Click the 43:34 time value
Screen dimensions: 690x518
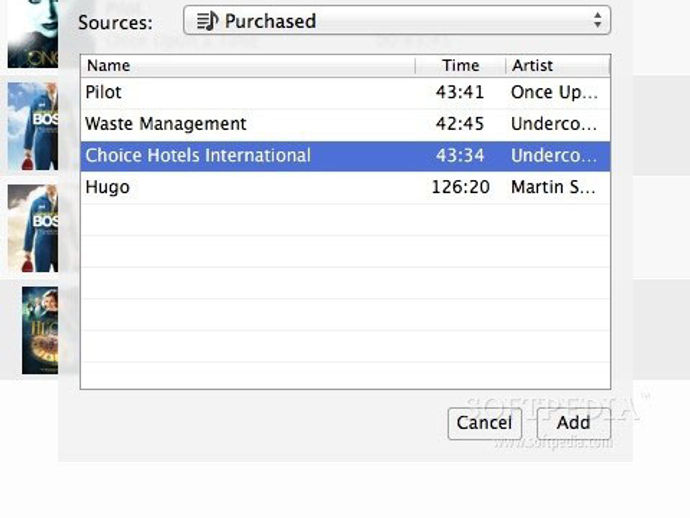coord(460,156)
